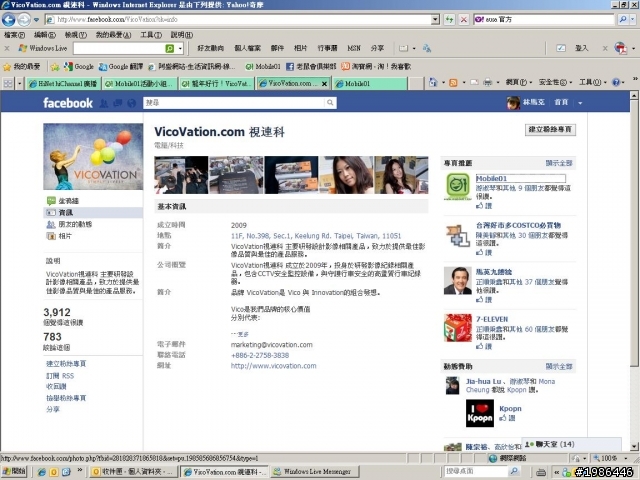Open the 聊天室 (14) chat bar

click(571, 444)
